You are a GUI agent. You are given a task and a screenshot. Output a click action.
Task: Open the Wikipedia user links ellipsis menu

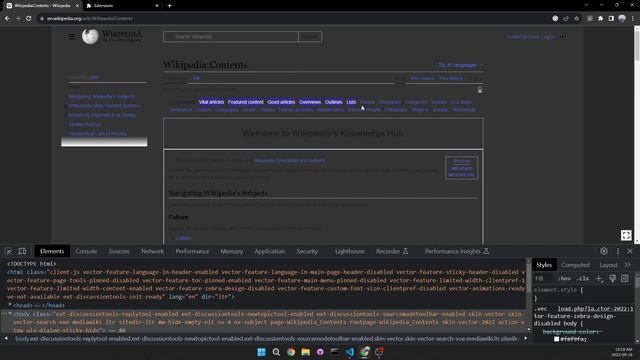pos(563,36)
